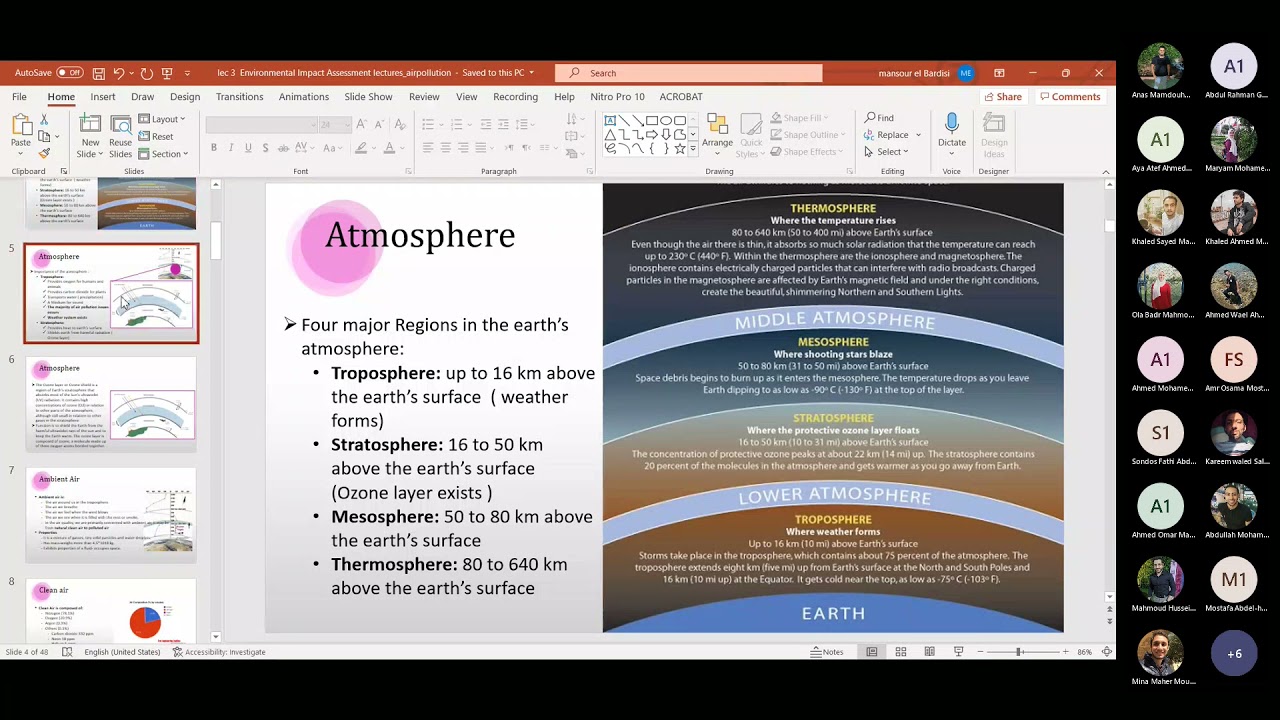Click the Share button

[1003, 97]
